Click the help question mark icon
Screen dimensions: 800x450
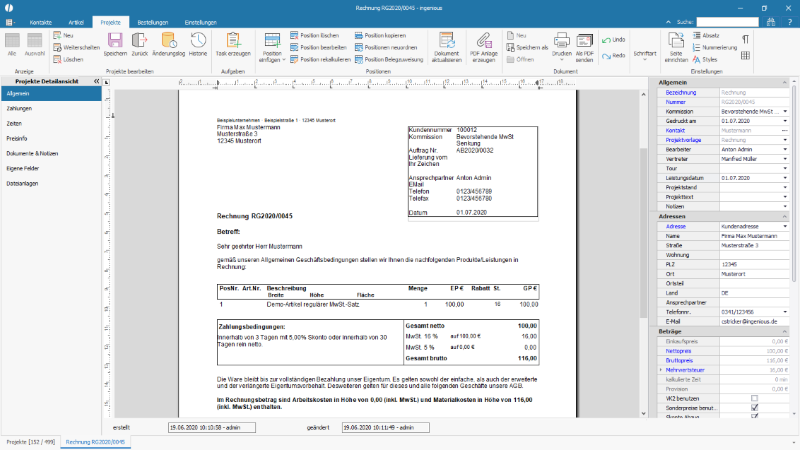click(x=790, y=22)
